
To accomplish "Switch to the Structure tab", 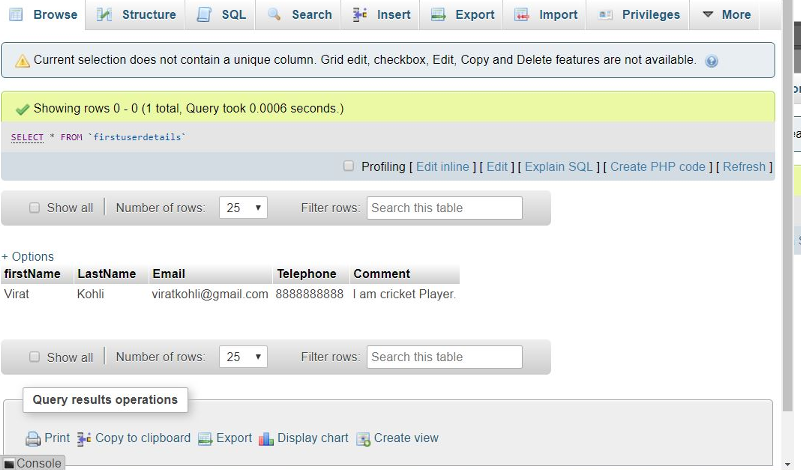I will [137, 14].
